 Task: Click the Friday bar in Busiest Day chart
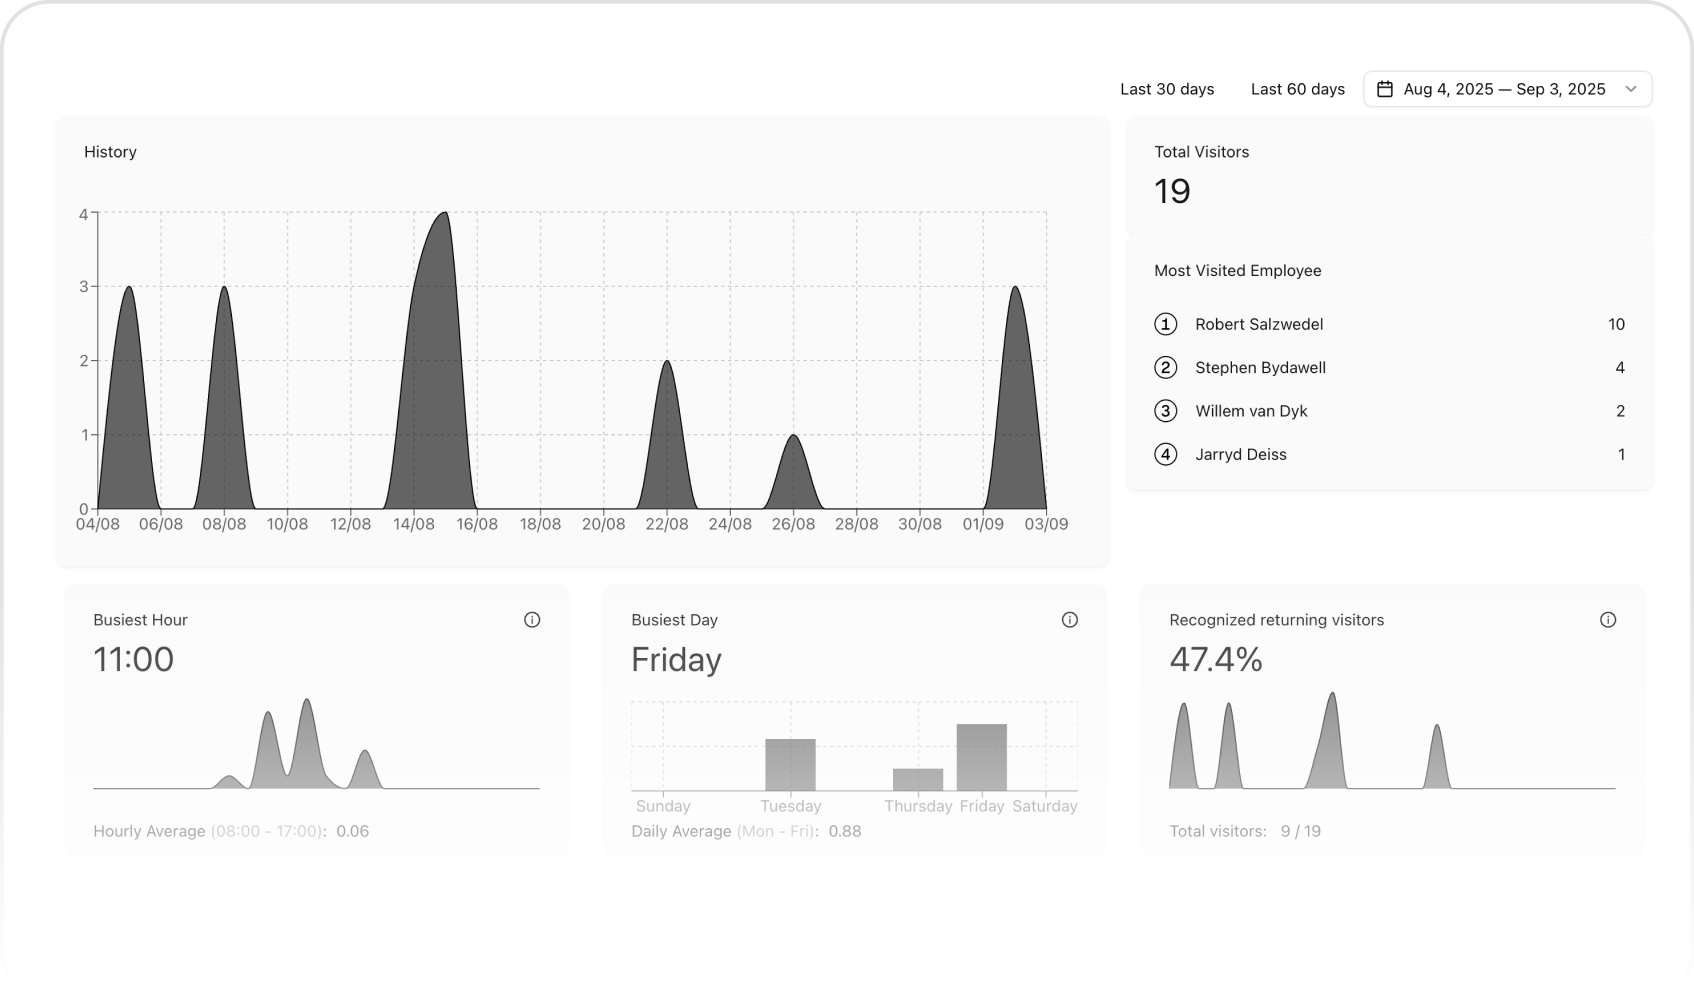point(981,758)
